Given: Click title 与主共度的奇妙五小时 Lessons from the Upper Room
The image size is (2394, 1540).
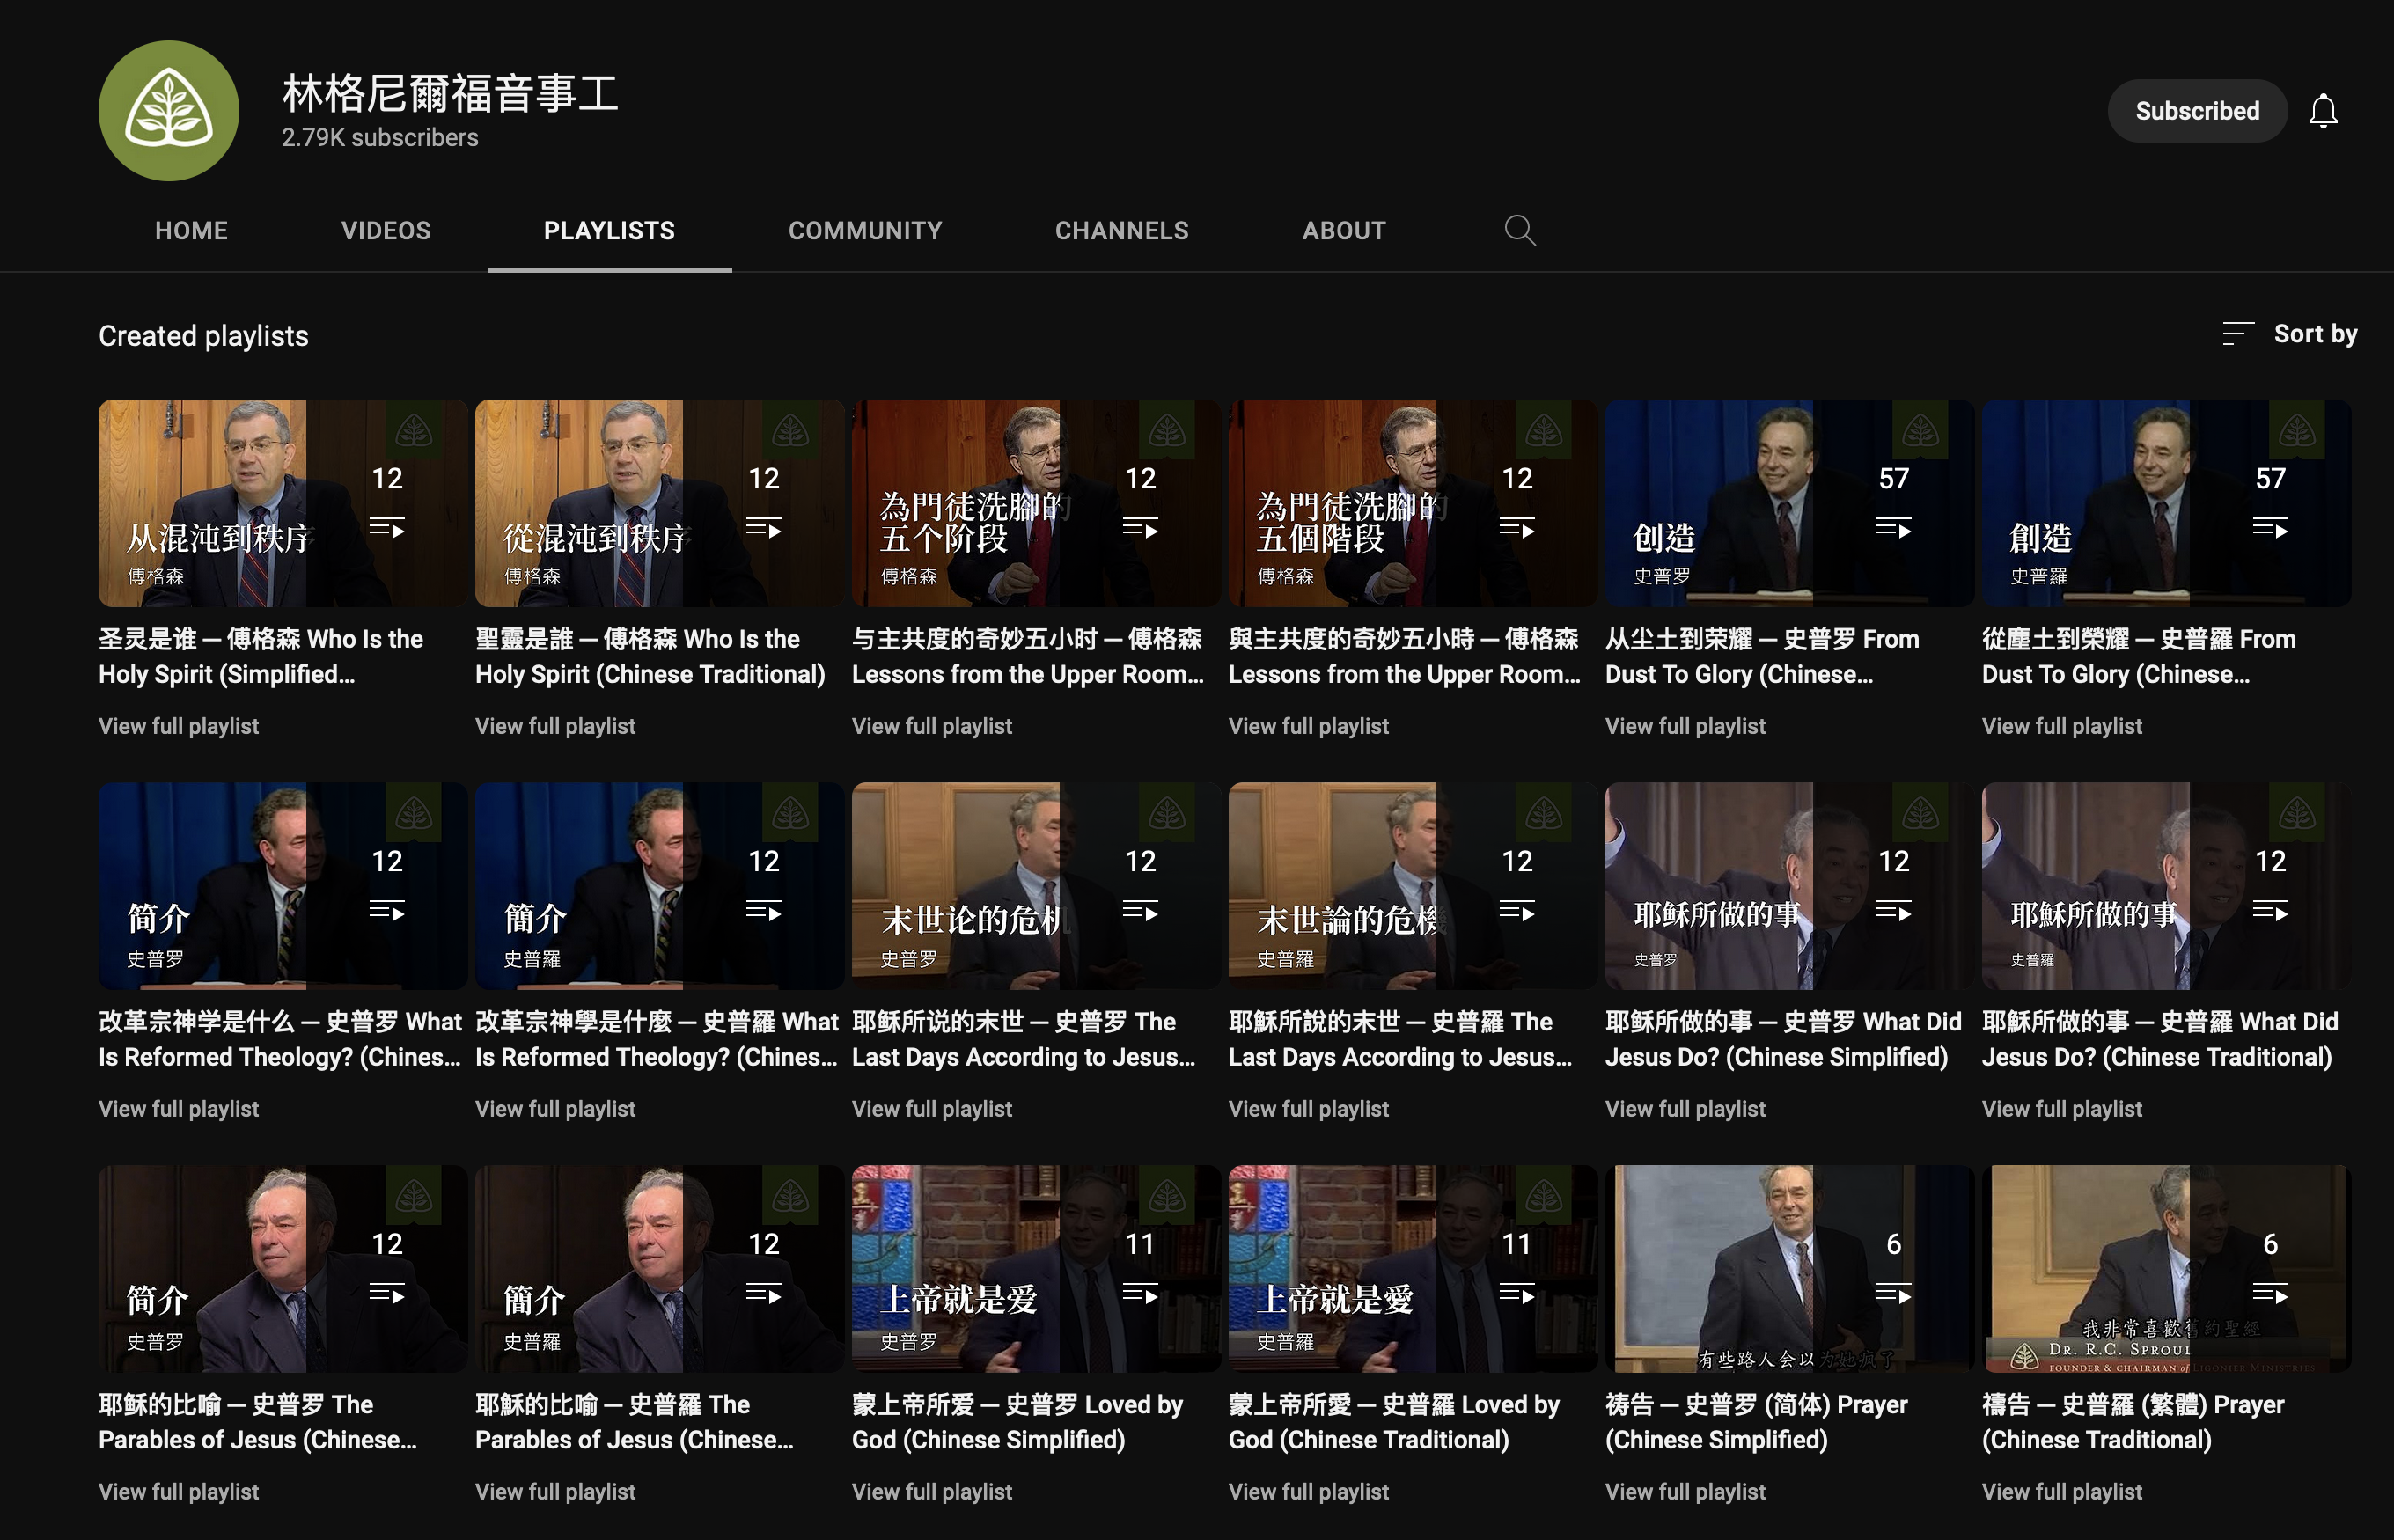Looking at the screenshot, I should coord(1028,657).
